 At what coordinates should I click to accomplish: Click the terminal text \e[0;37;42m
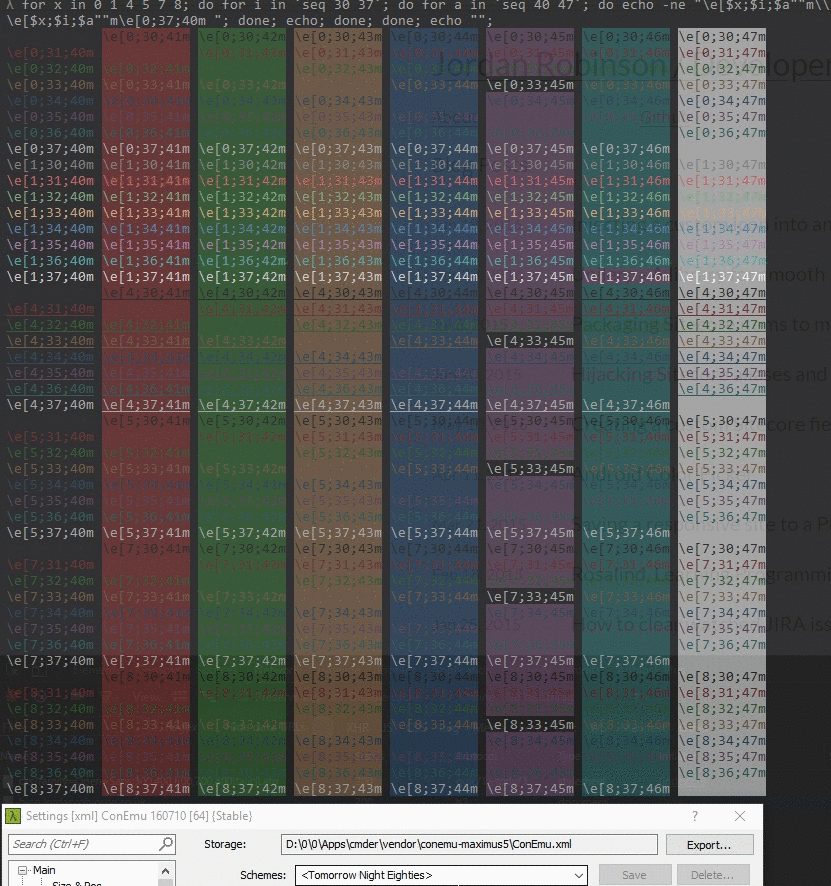click(242, 149)
